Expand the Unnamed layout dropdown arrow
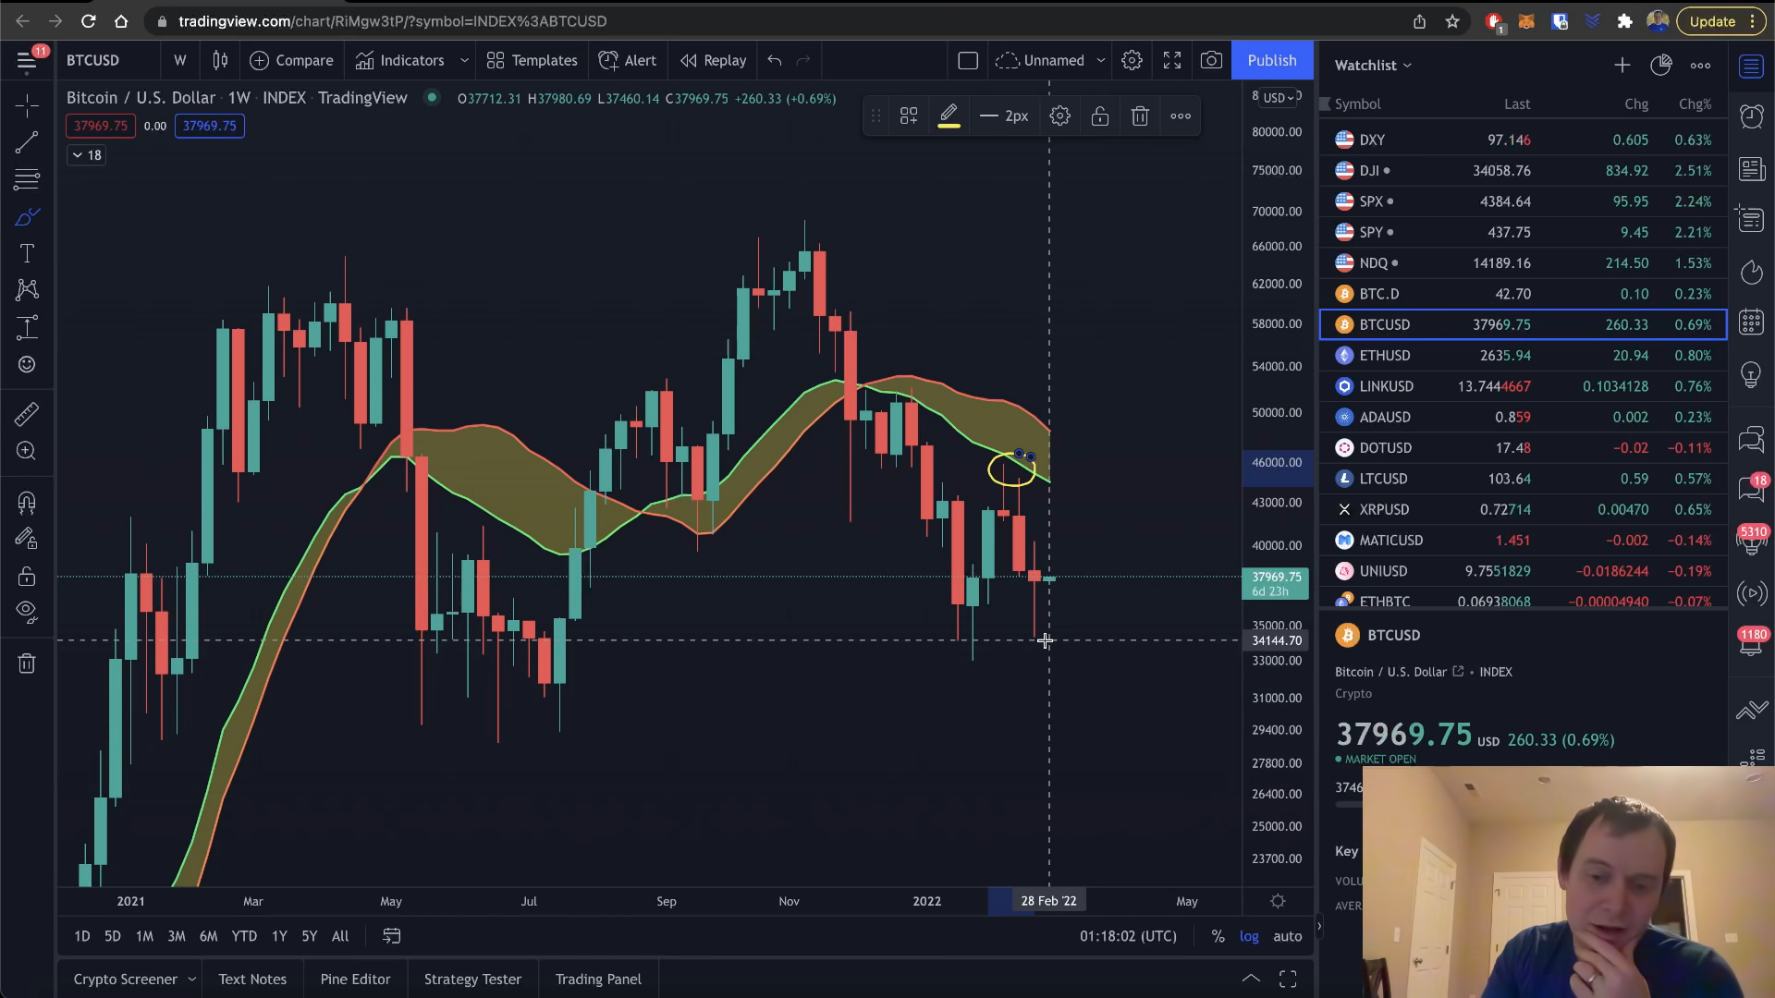1775x998 pixels. (1101, 60)
